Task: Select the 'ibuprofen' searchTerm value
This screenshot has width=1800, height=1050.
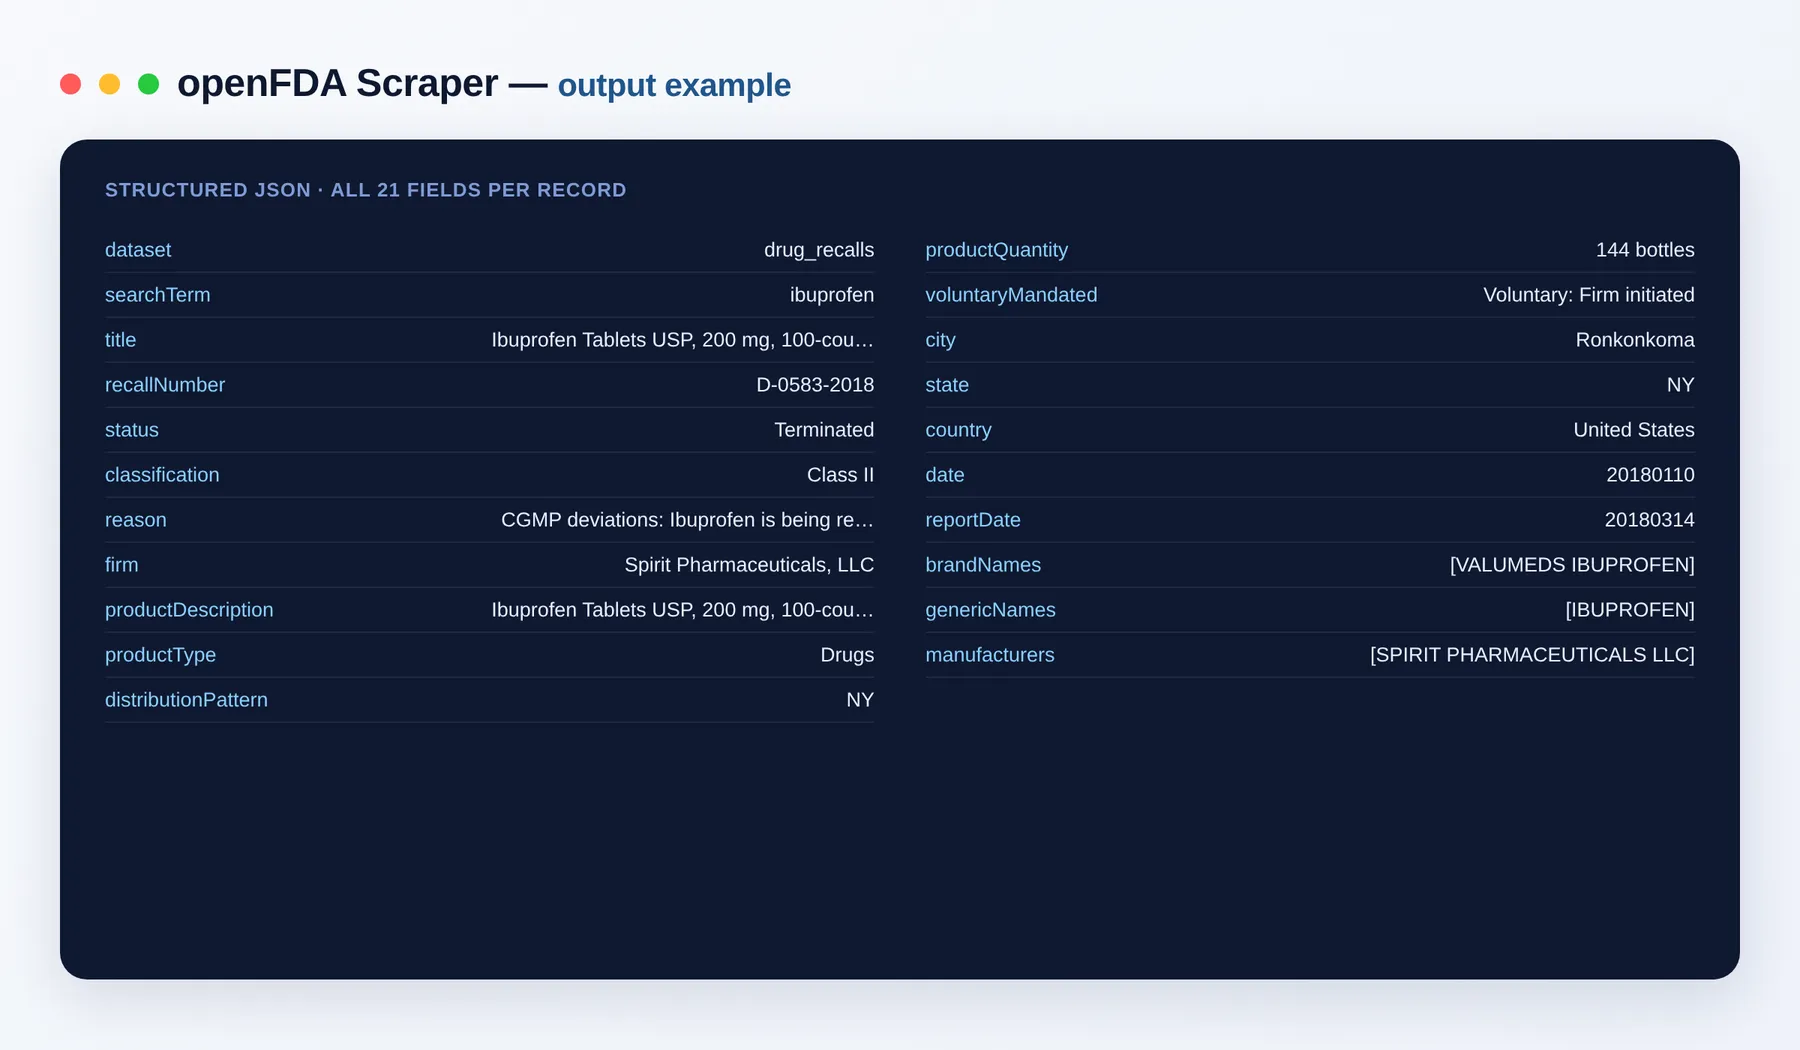Action: coord(832,295)
